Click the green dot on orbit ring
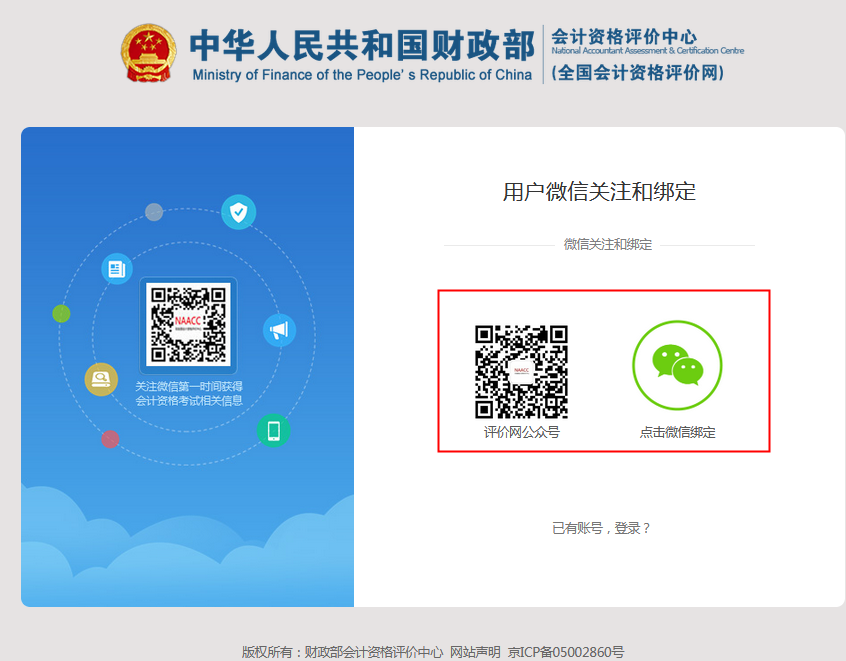The width and height of the screenshot is (846, 661). pos(61,314)
